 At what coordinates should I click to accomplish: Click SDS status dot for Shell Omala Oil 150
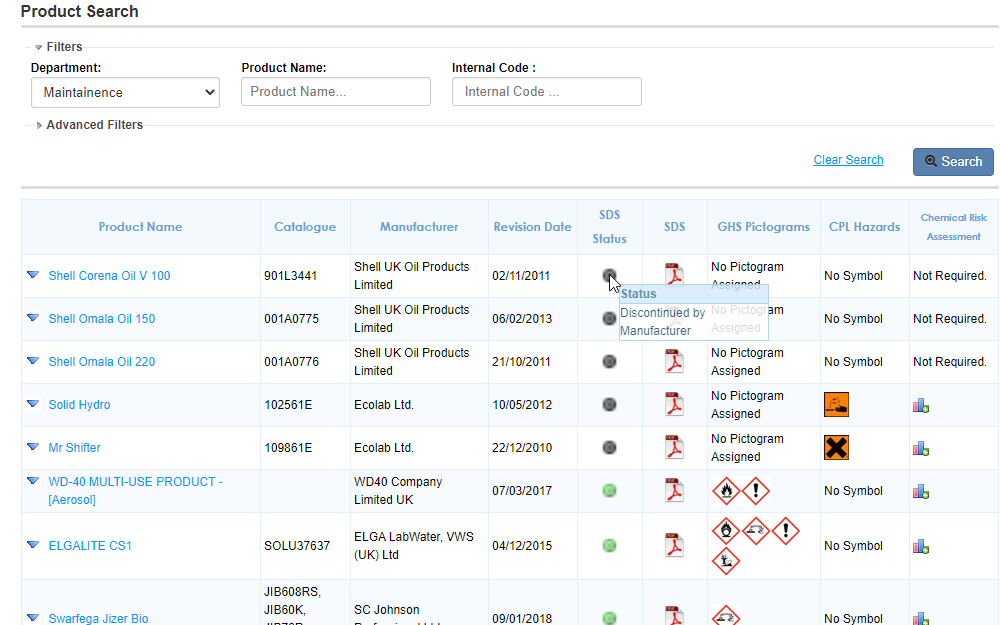pyautogui.click(x=609, y=318)
